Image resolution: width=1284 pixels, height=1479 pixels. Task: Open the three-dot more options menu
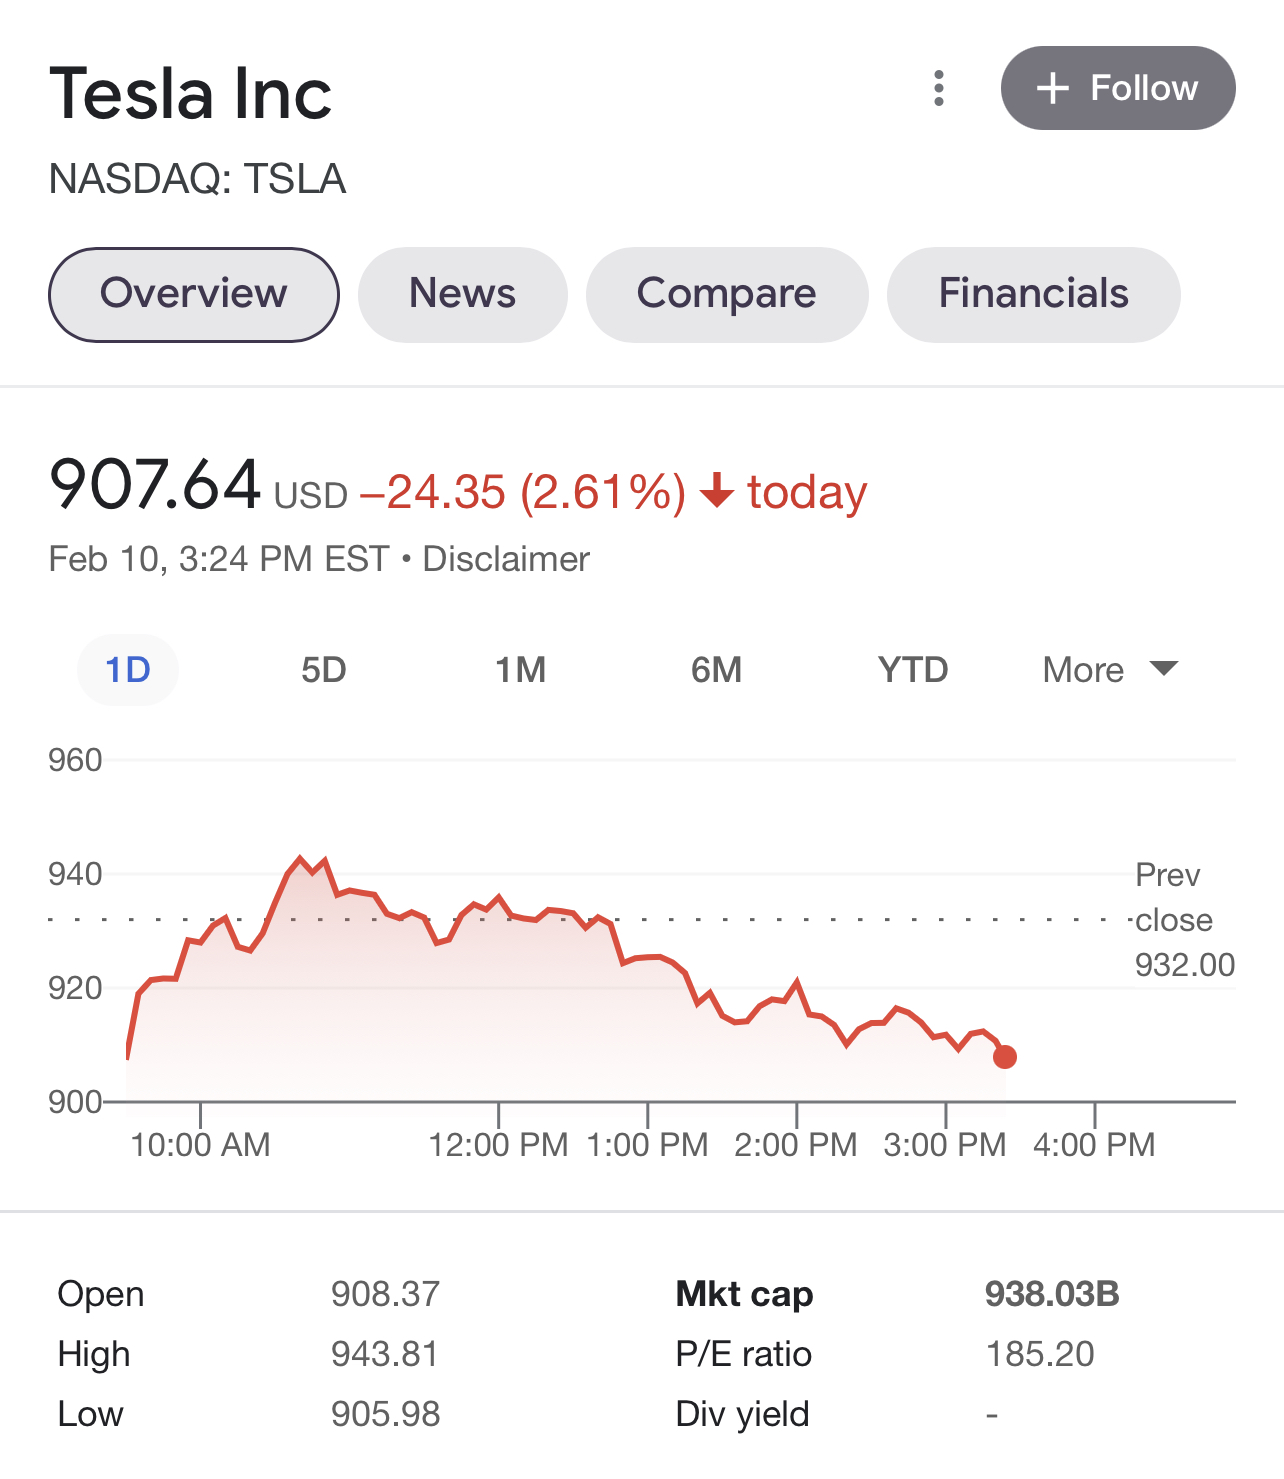pos(938,88)
